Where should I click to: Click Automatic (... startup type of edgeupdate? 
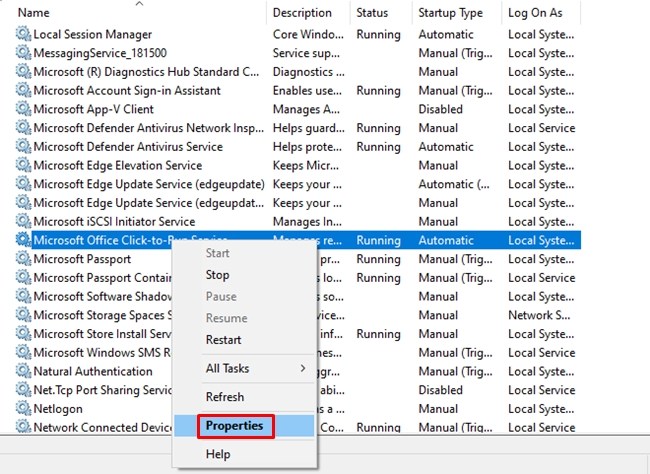(x=454, y=184)
